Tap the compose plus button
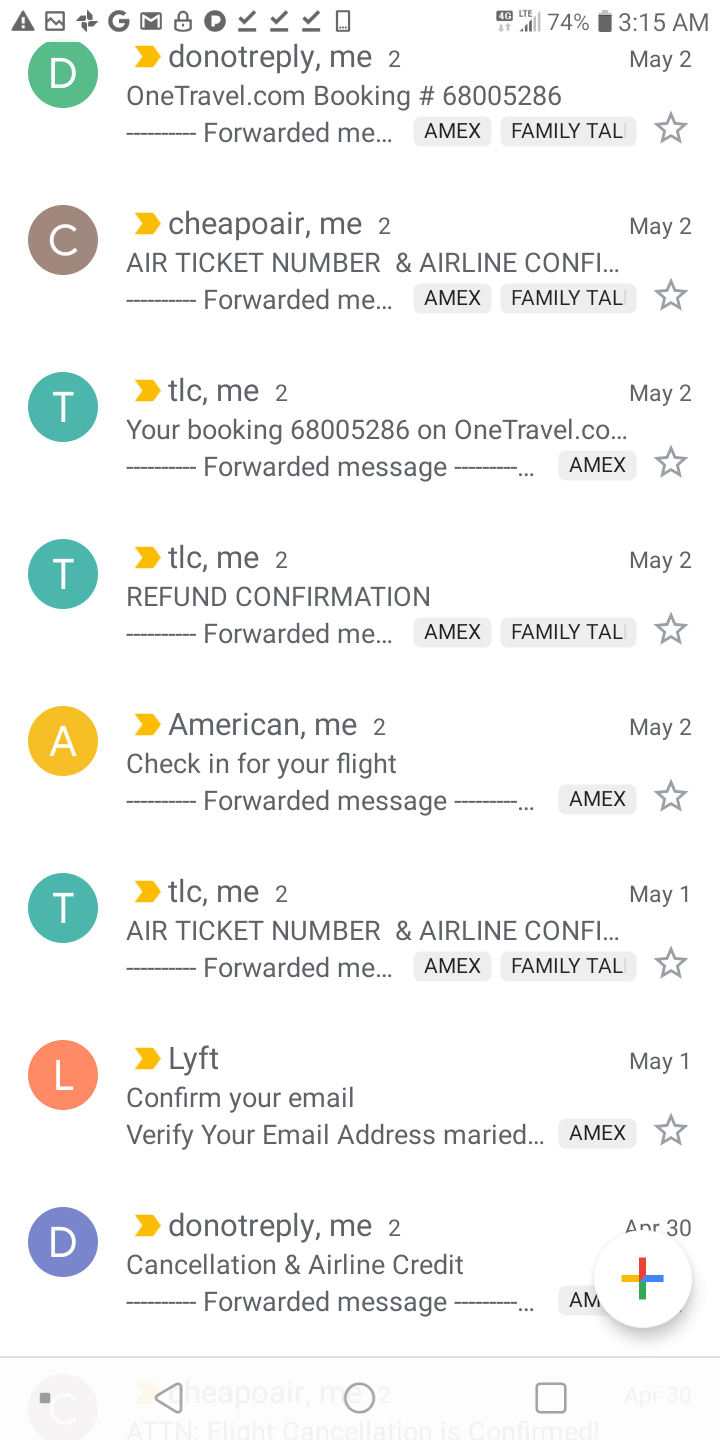 pyautogui.click(x=642, y=1278)
